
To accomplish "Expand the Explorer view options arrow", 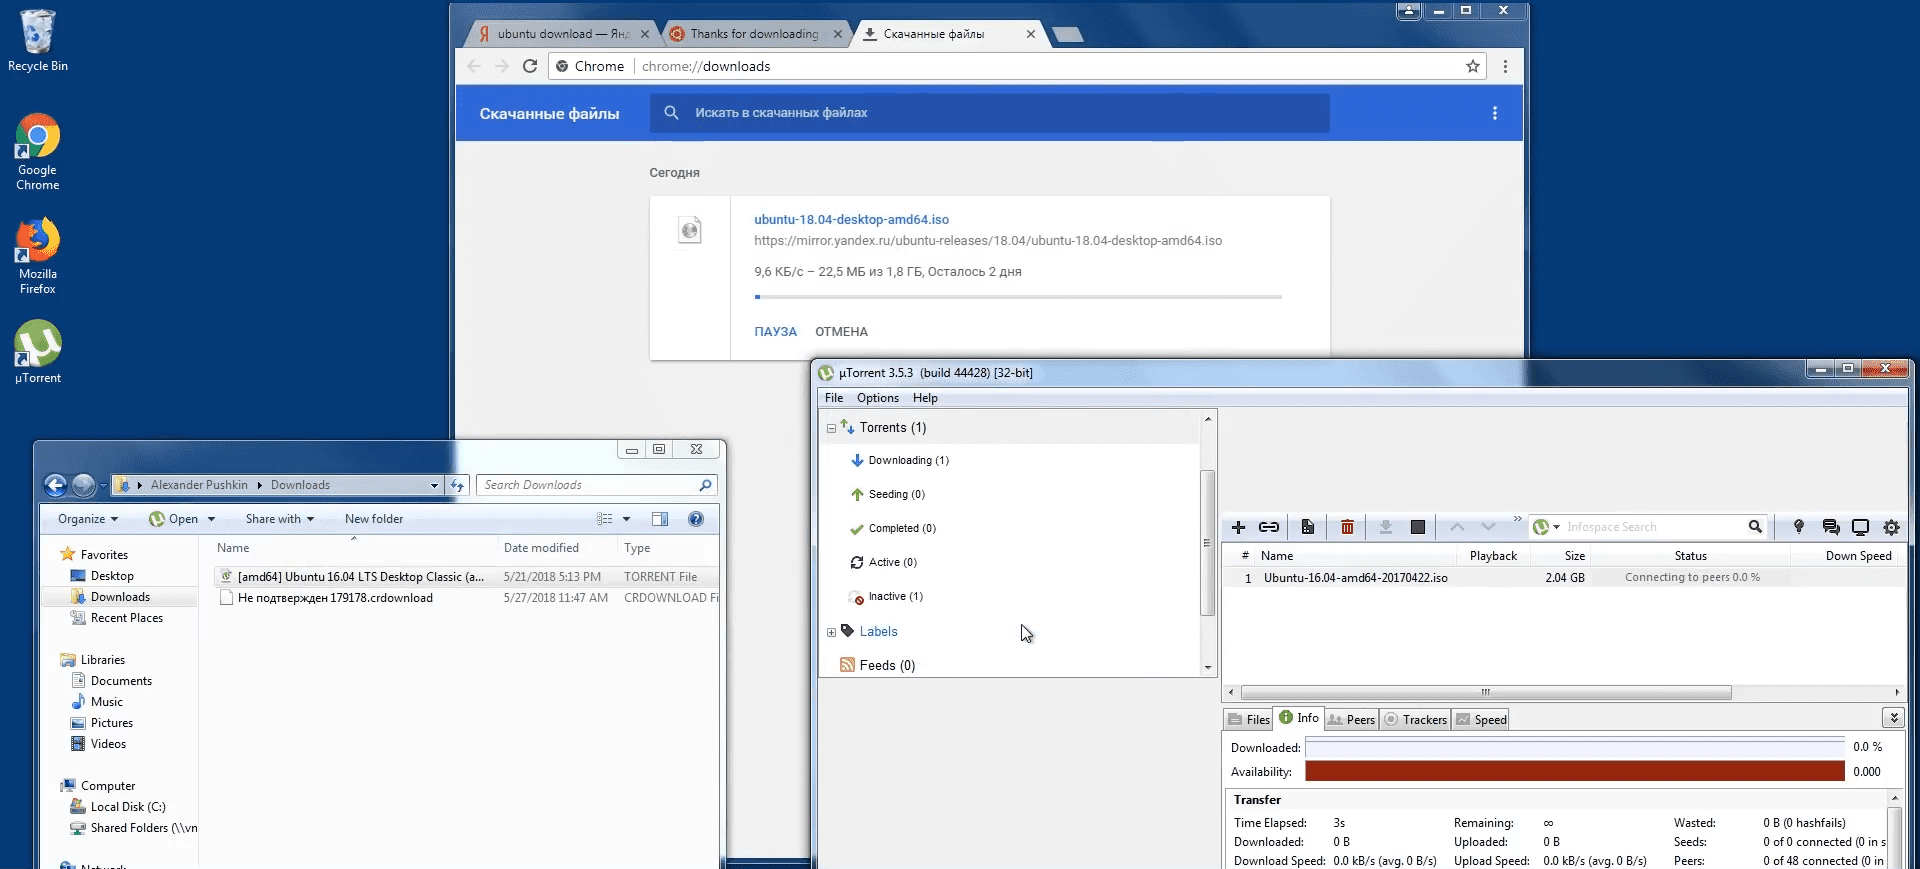I will 626,519.
